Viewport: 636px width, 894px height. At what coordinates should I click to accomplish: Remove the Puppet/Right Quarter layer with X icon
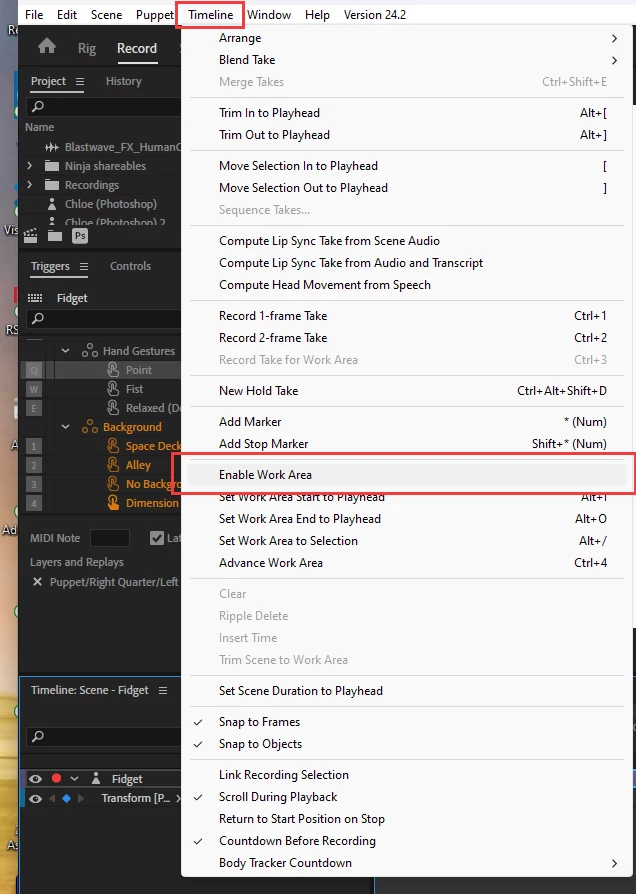pyautogui.click(x=37, y=582)
